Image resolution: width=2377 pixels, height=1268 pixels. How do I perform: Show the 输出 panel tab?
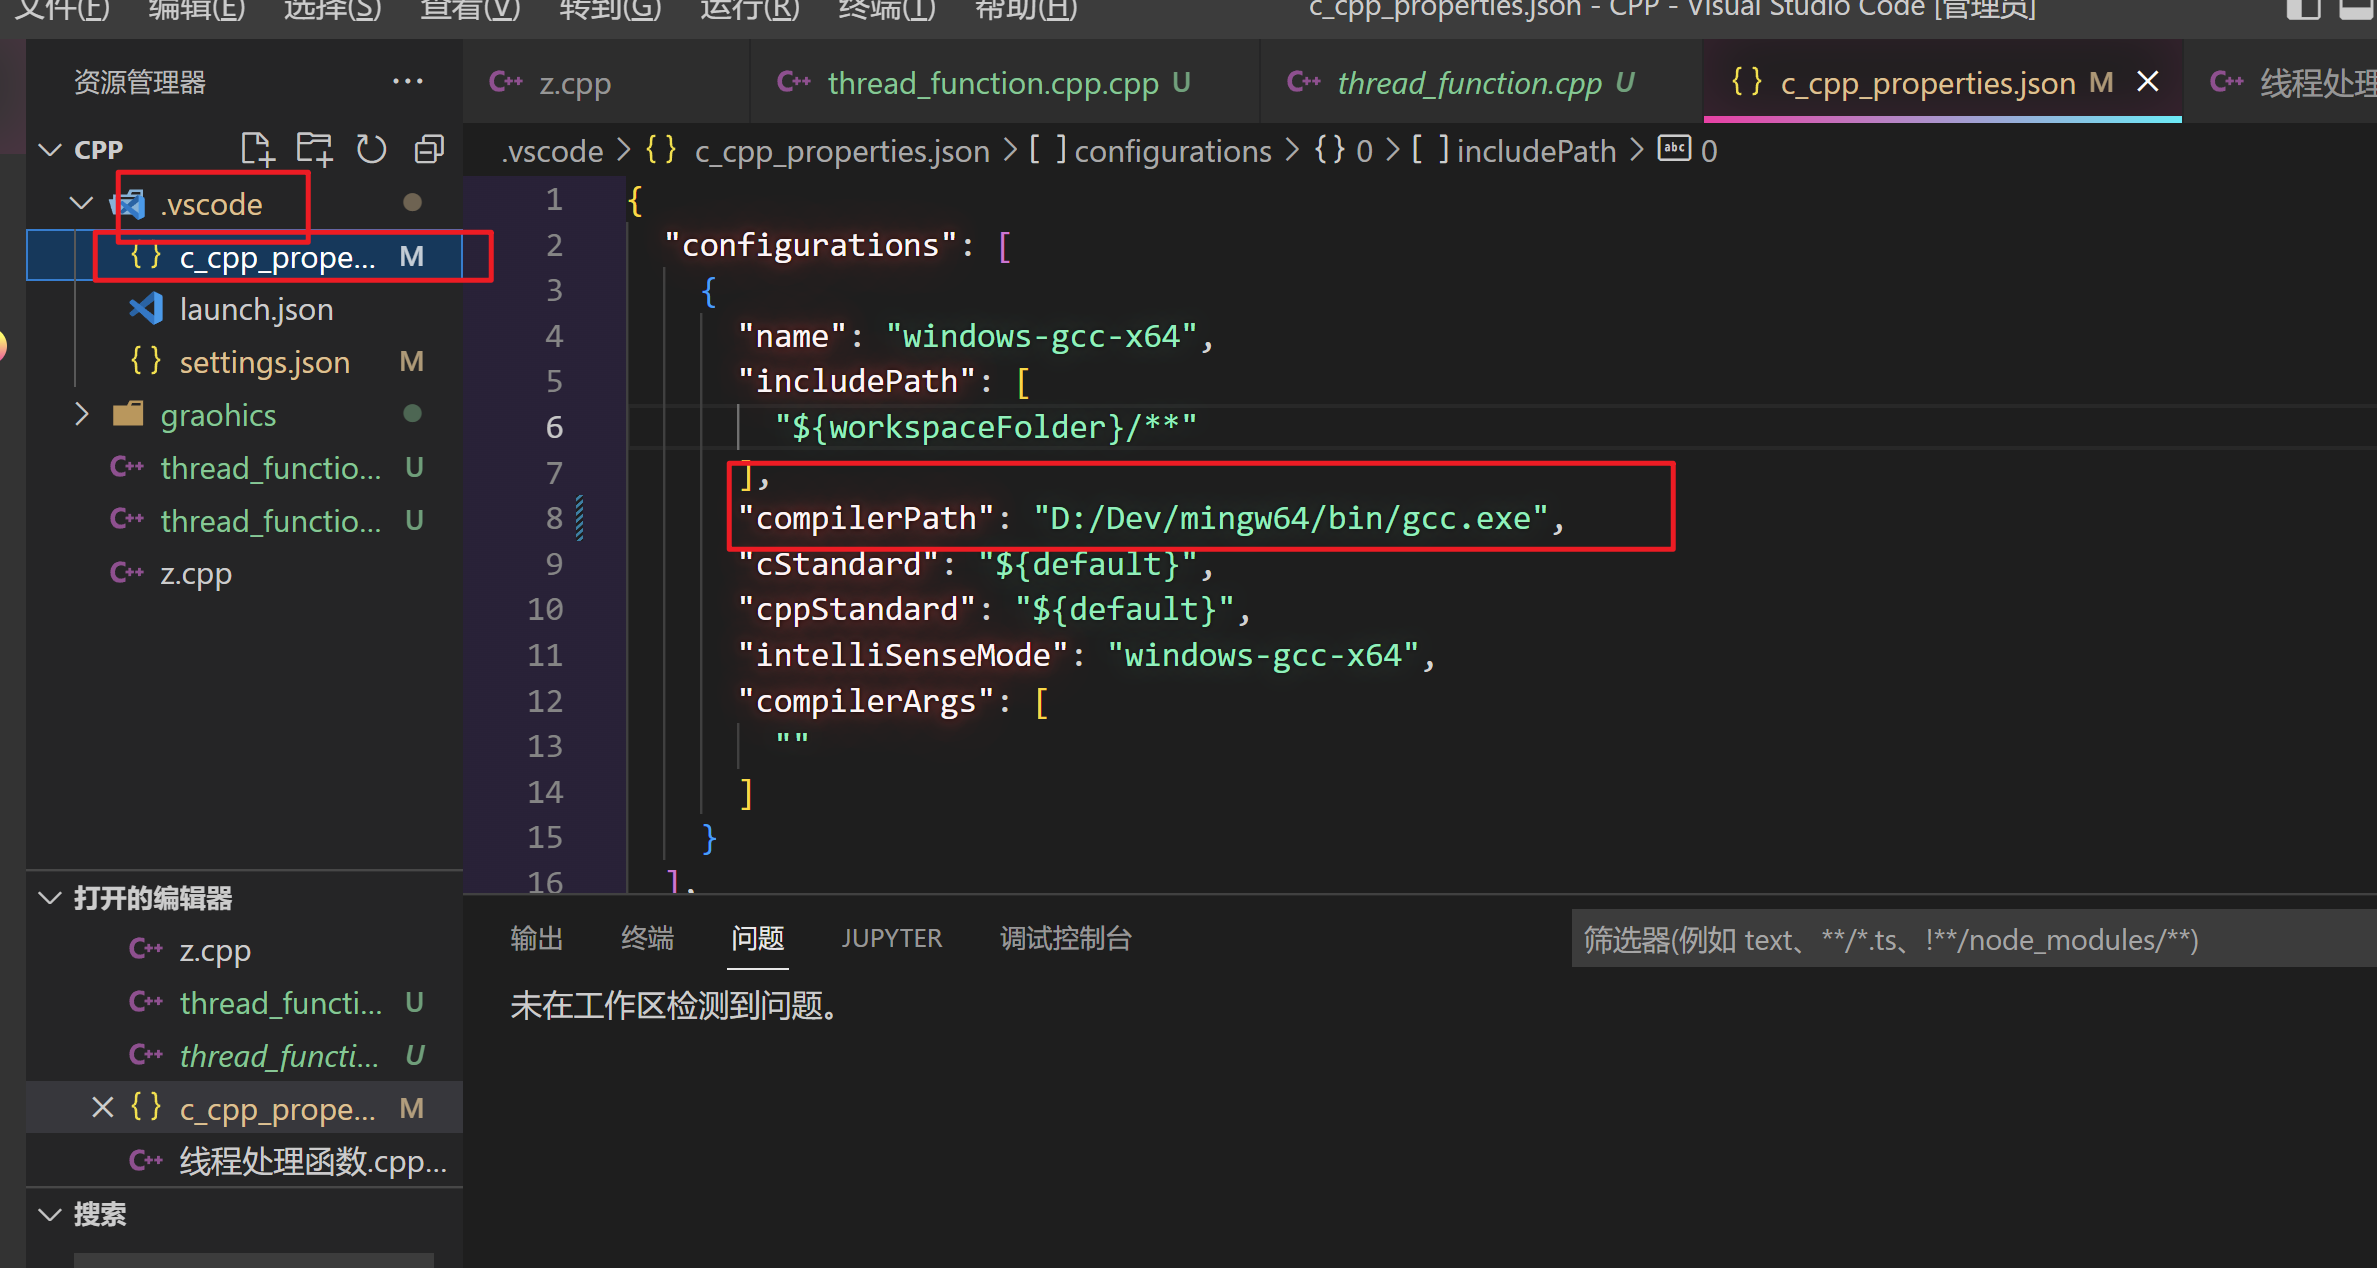click(537, 938)
